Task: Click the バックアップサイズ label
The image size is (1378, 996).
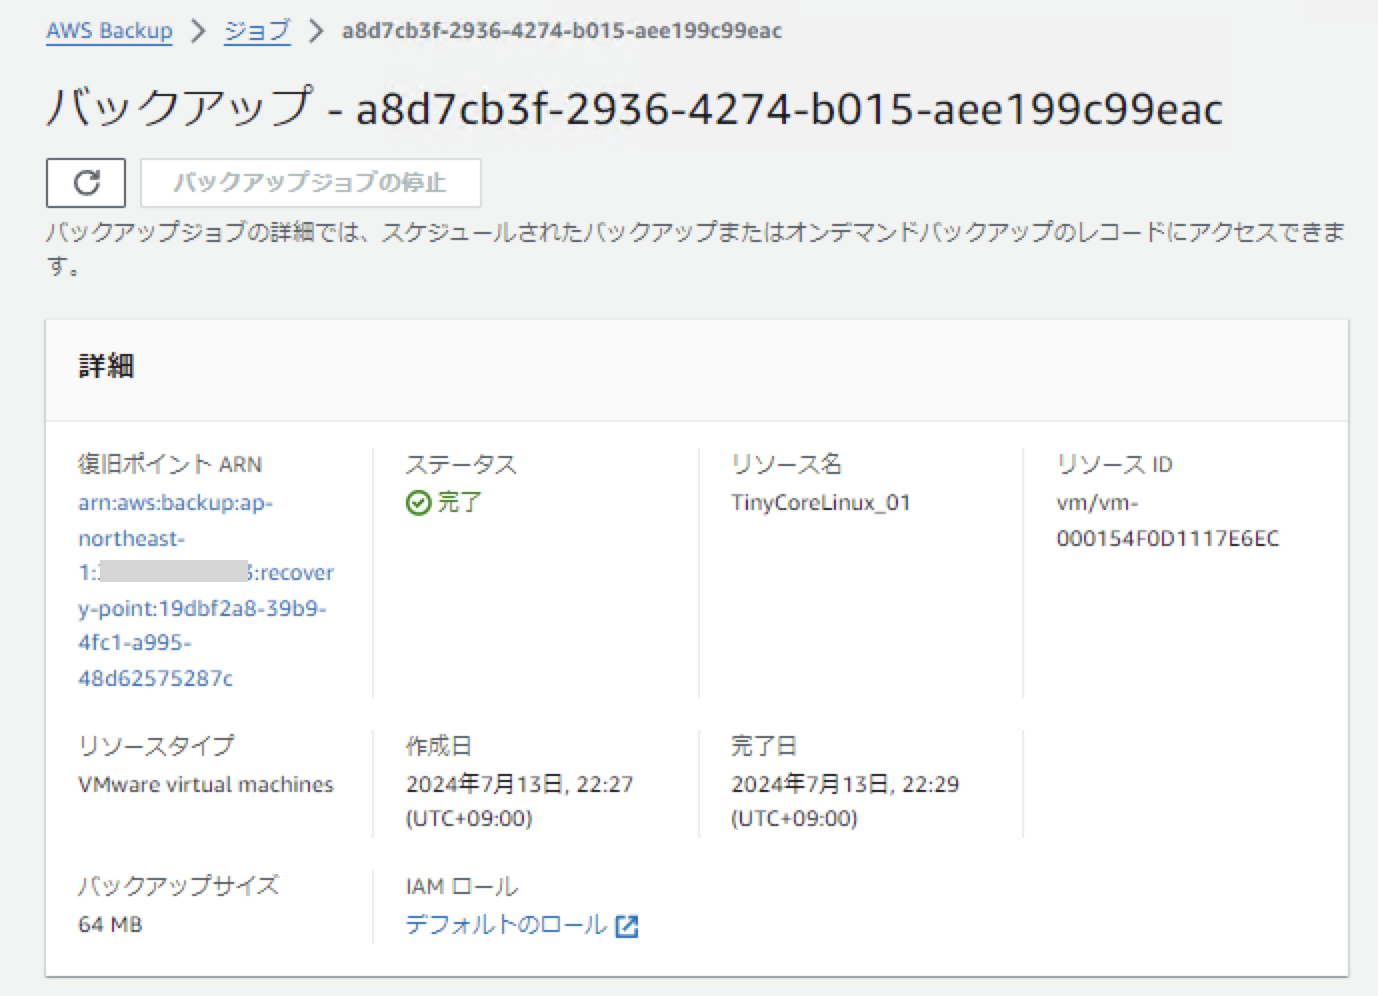Action: [x=179, y=885]
